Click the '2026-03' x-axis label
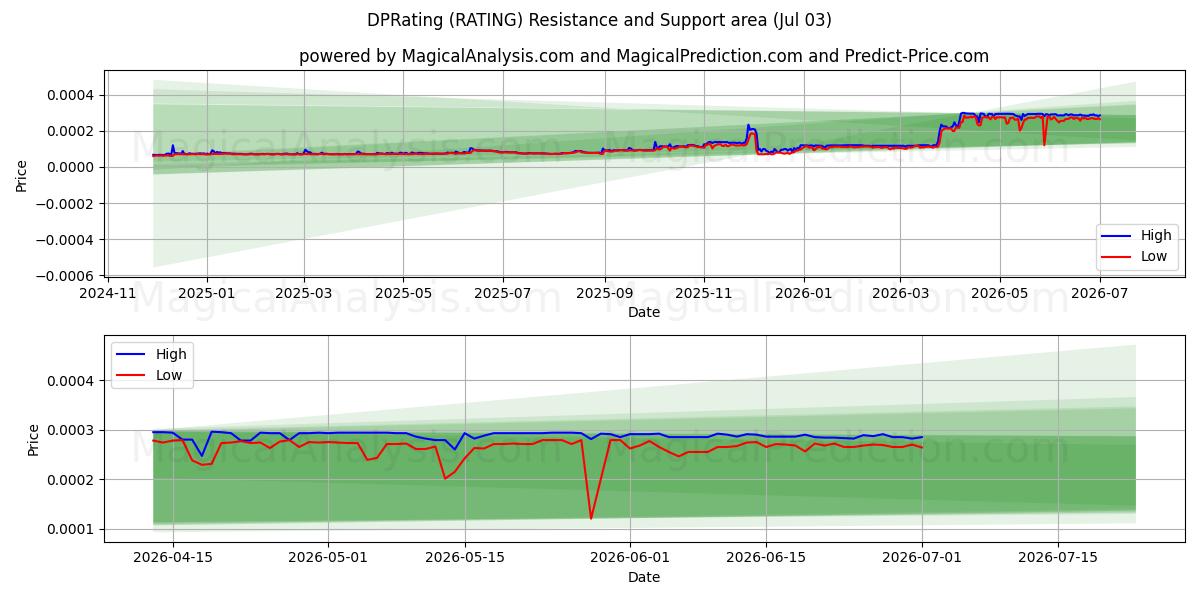 tap(899, 294)
